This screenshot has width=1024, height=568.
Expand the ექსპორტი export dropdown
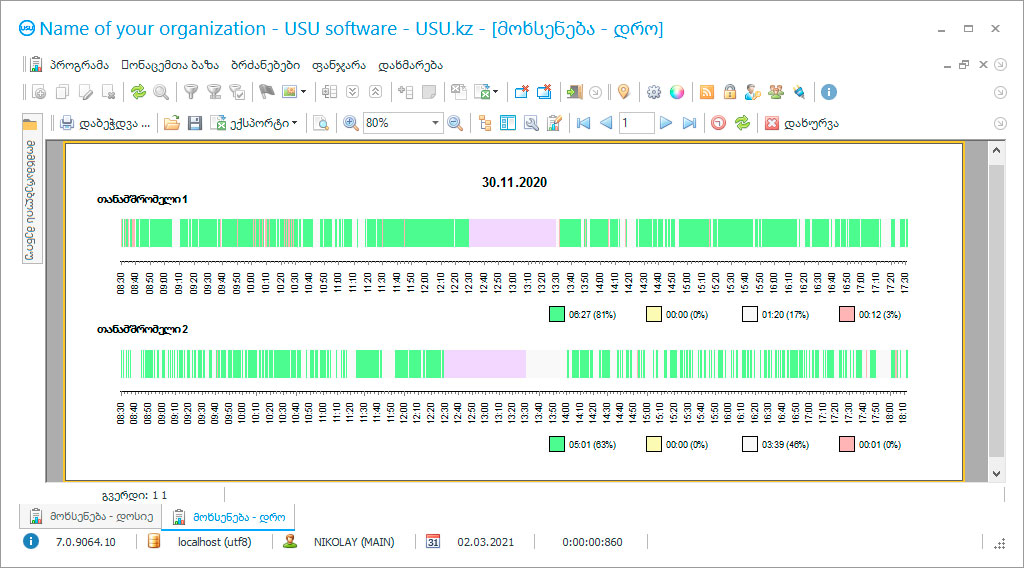click(x=295, y=123)
